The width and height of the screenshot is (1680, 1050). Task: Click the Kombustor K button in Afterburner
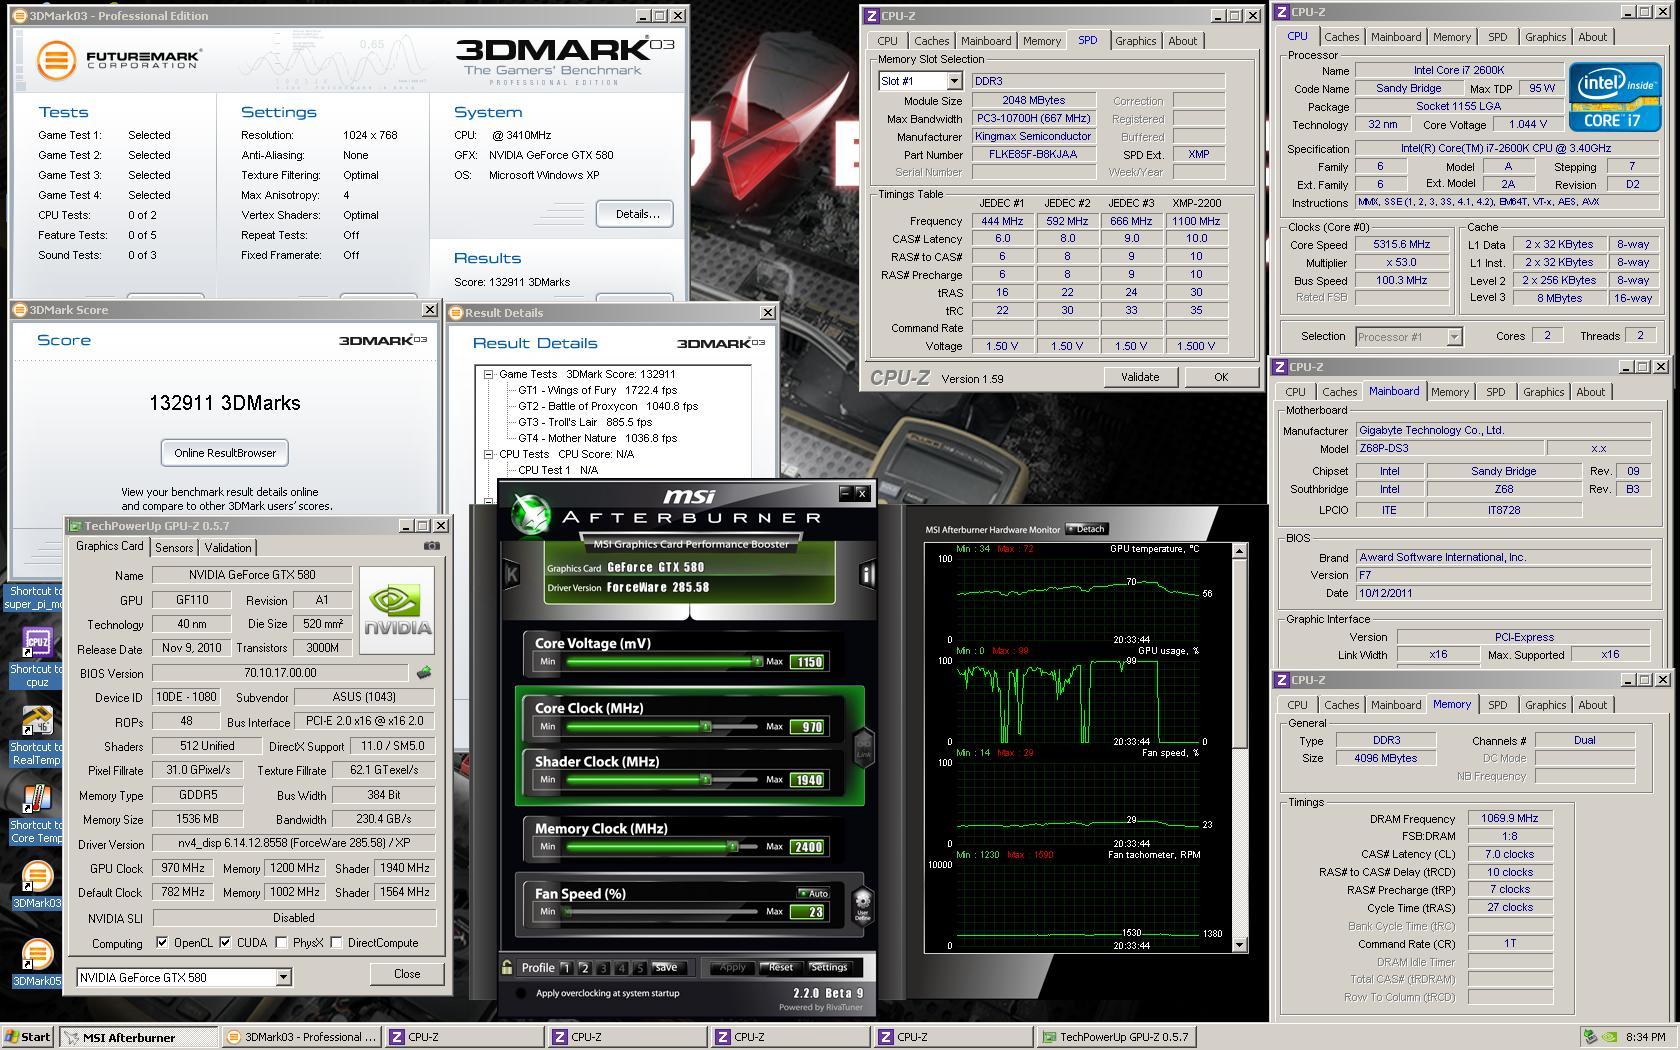(x=512, y=573)
